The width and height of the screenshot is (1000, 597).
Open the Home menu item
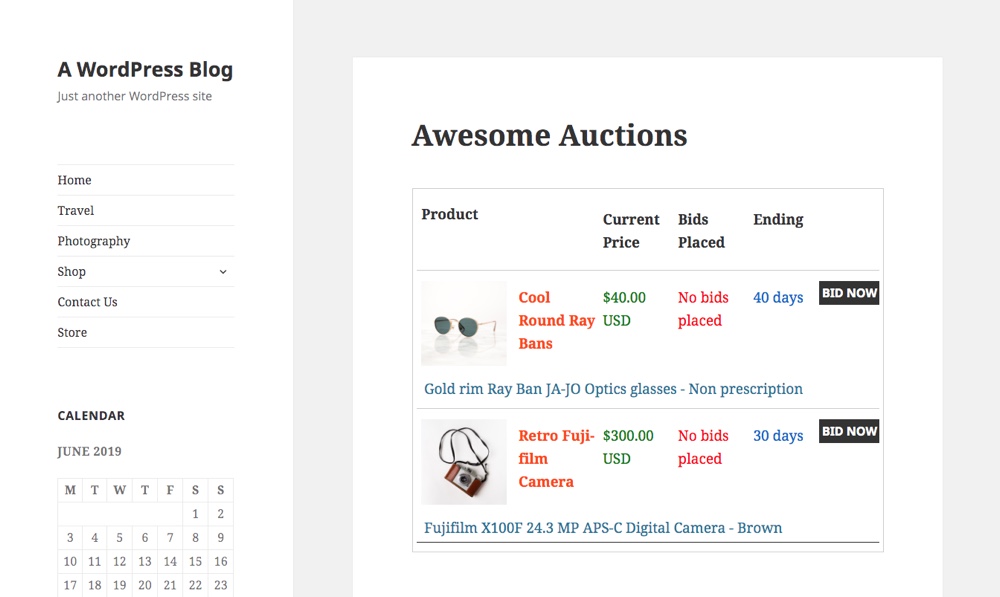(74, 181)
